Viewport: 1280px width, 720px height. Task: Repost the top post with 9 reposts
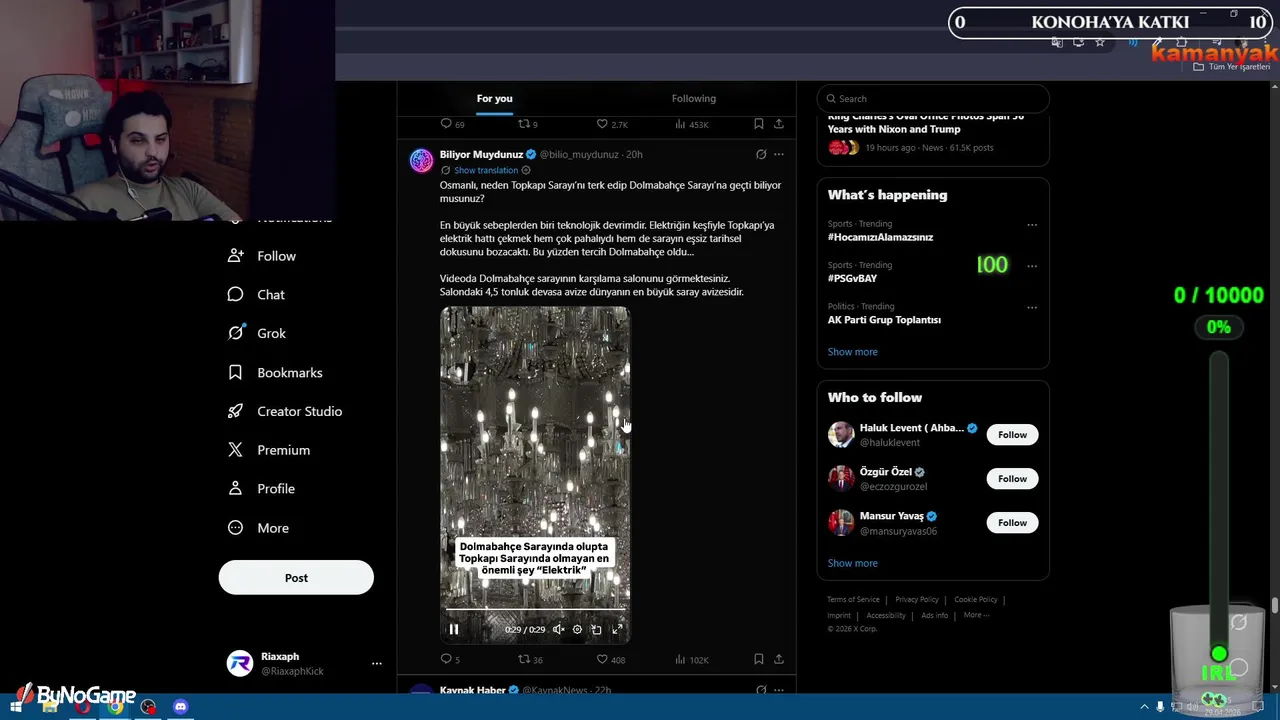[527, 124]
